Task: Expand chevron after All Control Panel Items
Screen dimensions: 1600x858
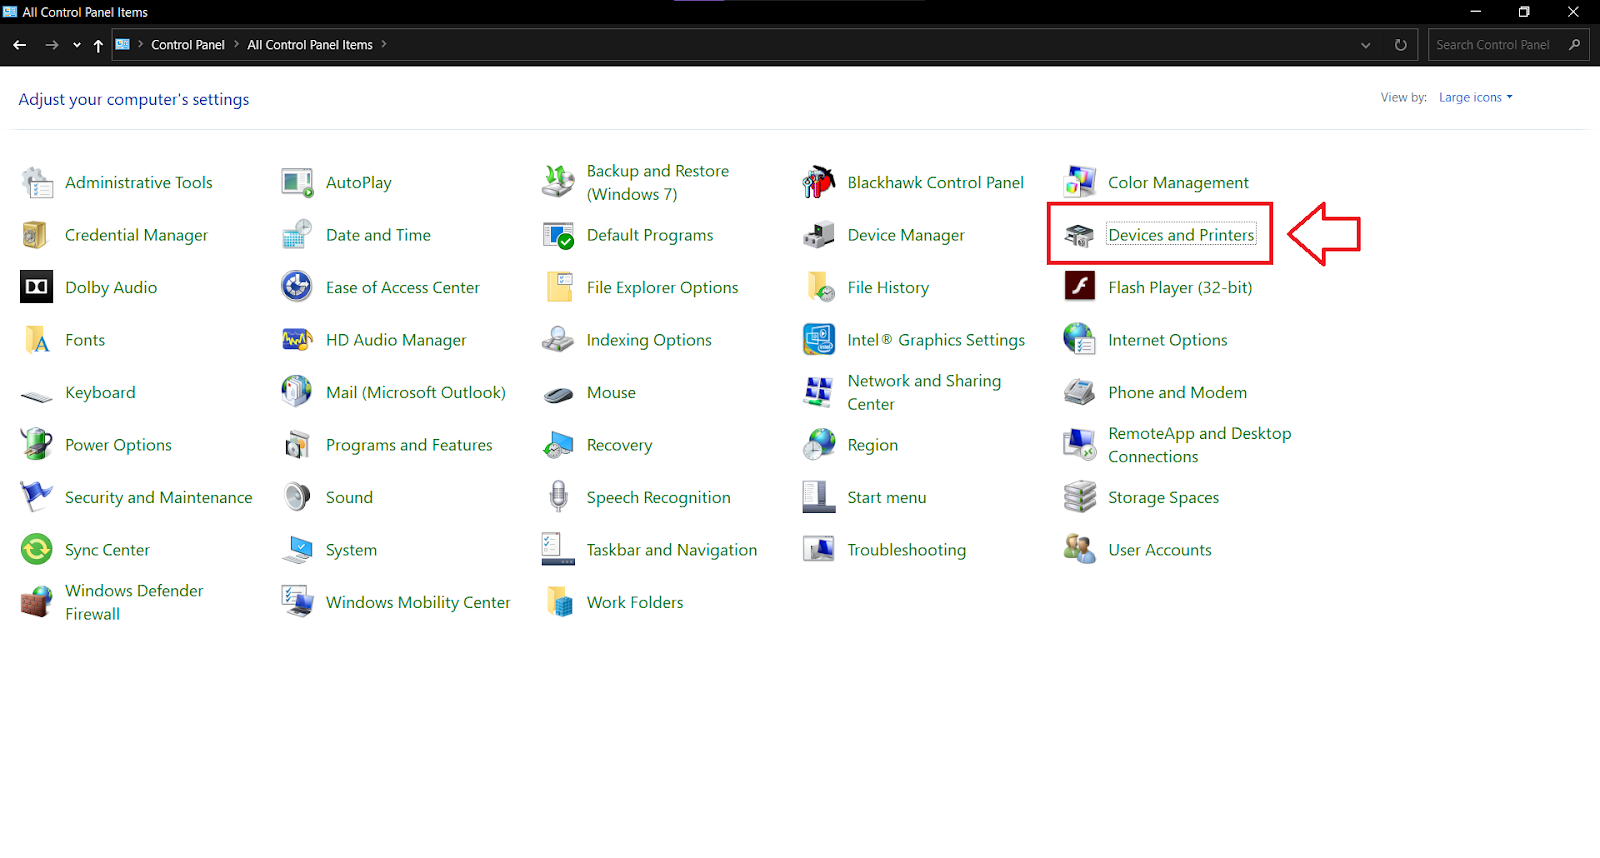Action: pos(384,44)
